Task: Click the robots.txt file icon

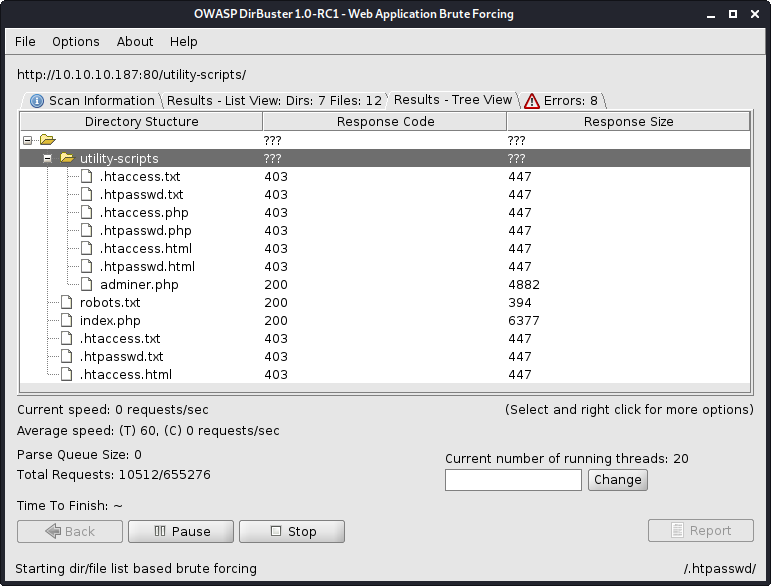Action: pyautogui.click(x=67, y=303)
